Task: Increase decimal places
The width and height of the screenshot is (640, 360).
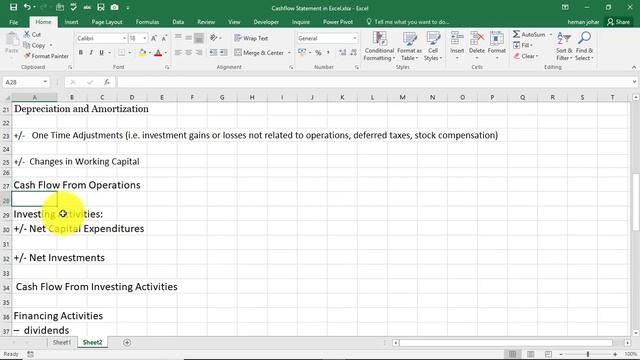Action: tap(342, 53)
